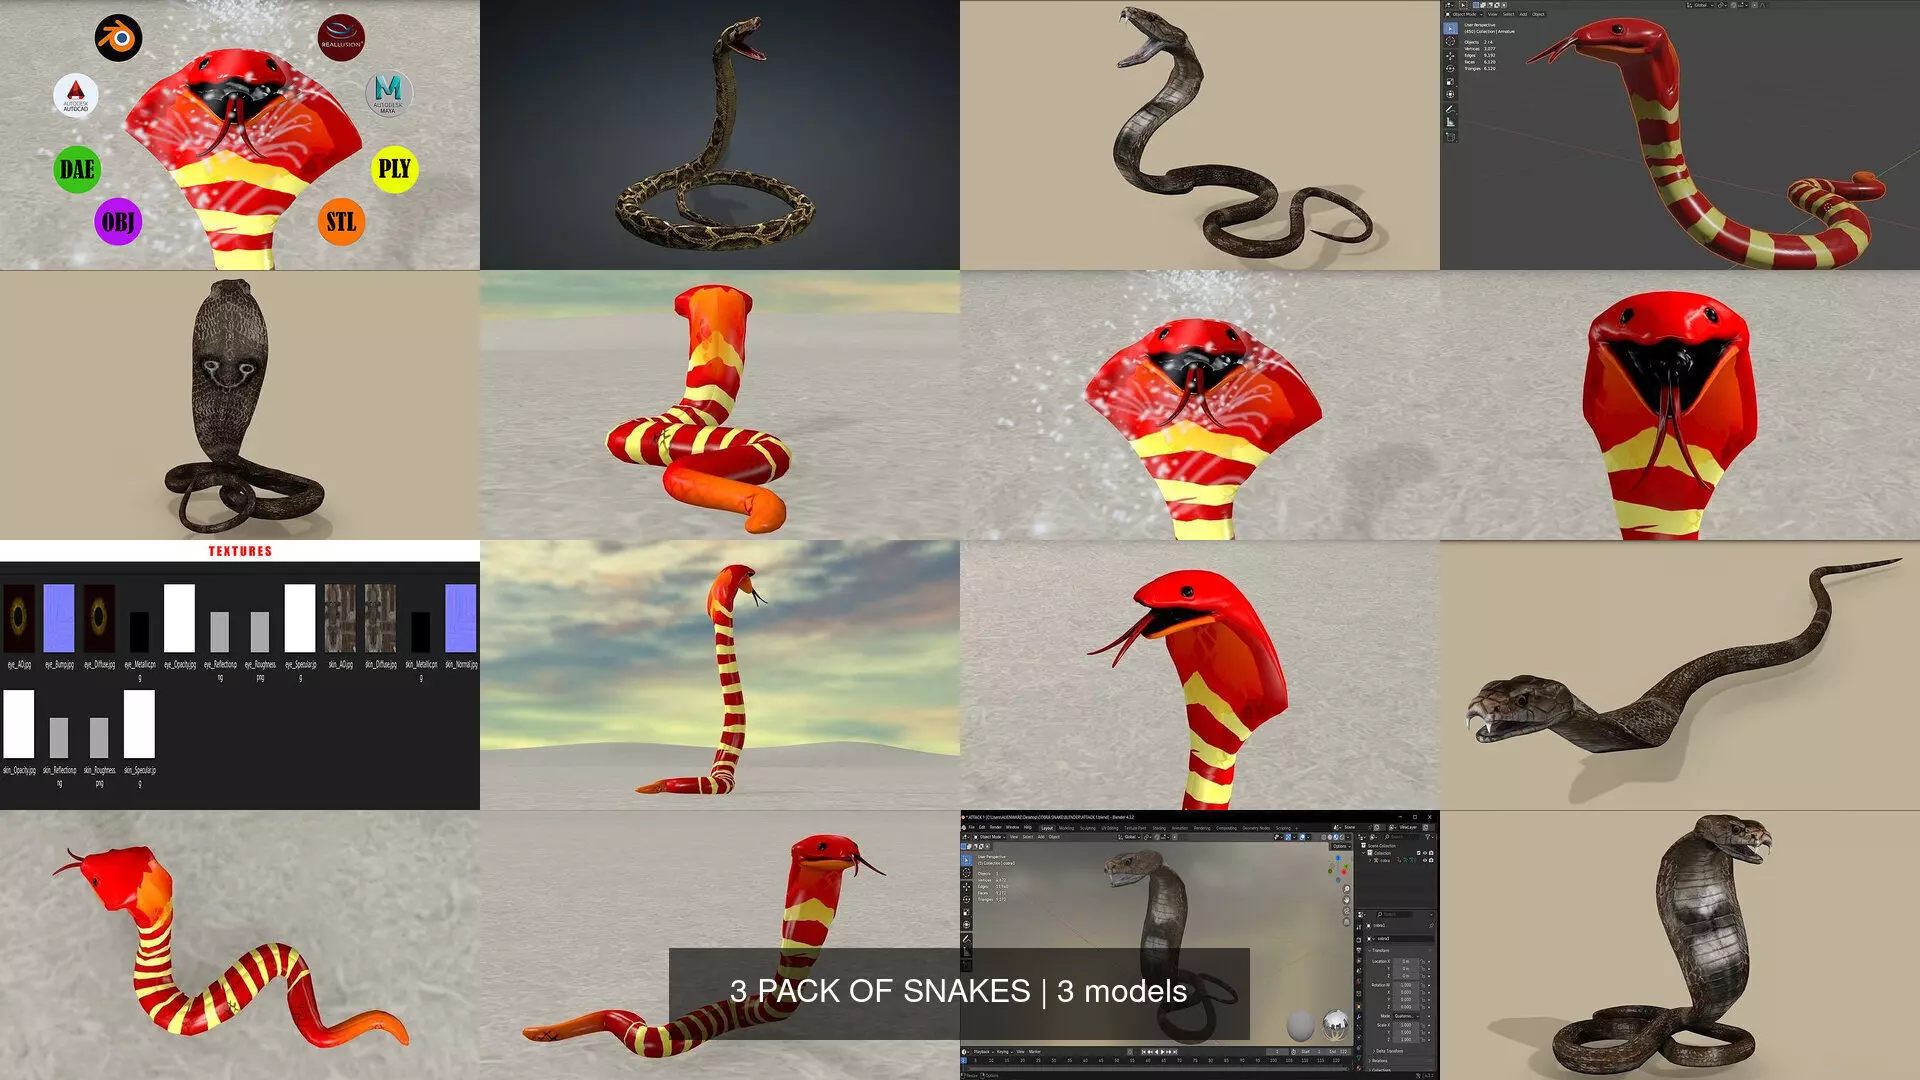1920x1080 pixels.
Task: Open the Help menu in the Blender 4.3.2 window
Action: 1027,827
